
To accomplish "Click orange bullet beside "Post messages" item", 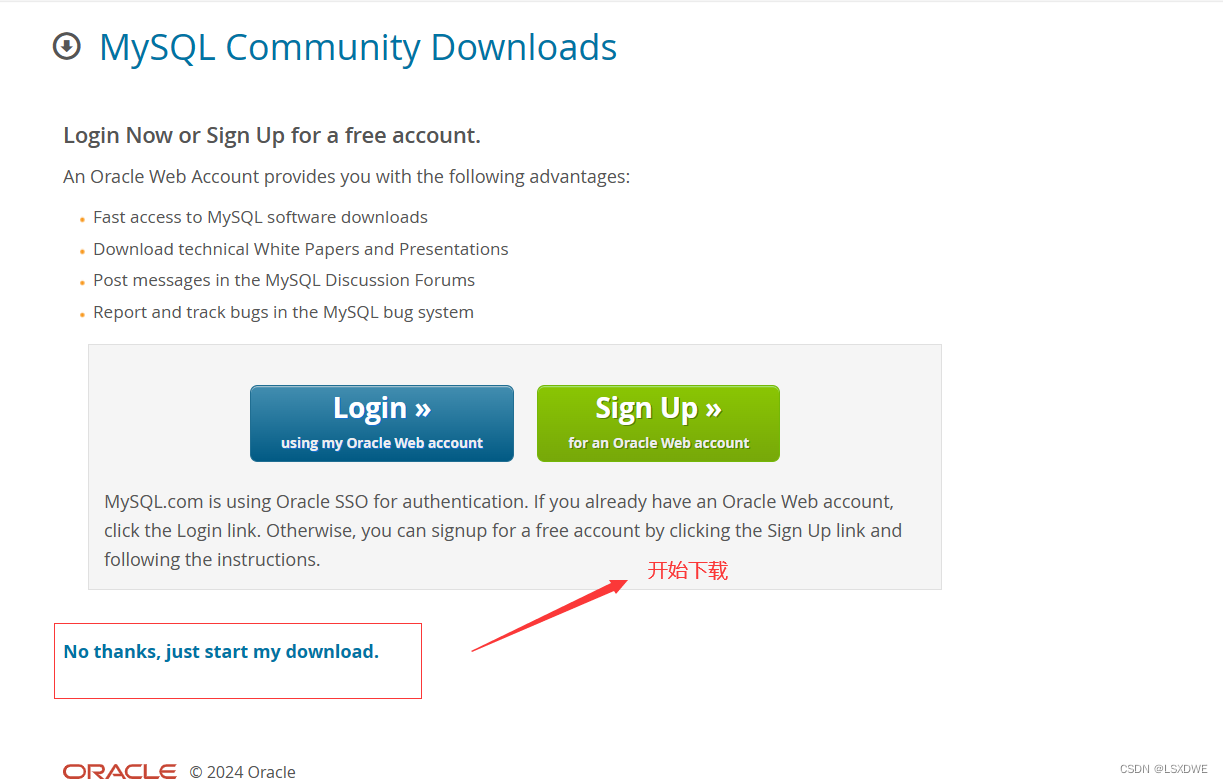I will [x=82, y=283].
